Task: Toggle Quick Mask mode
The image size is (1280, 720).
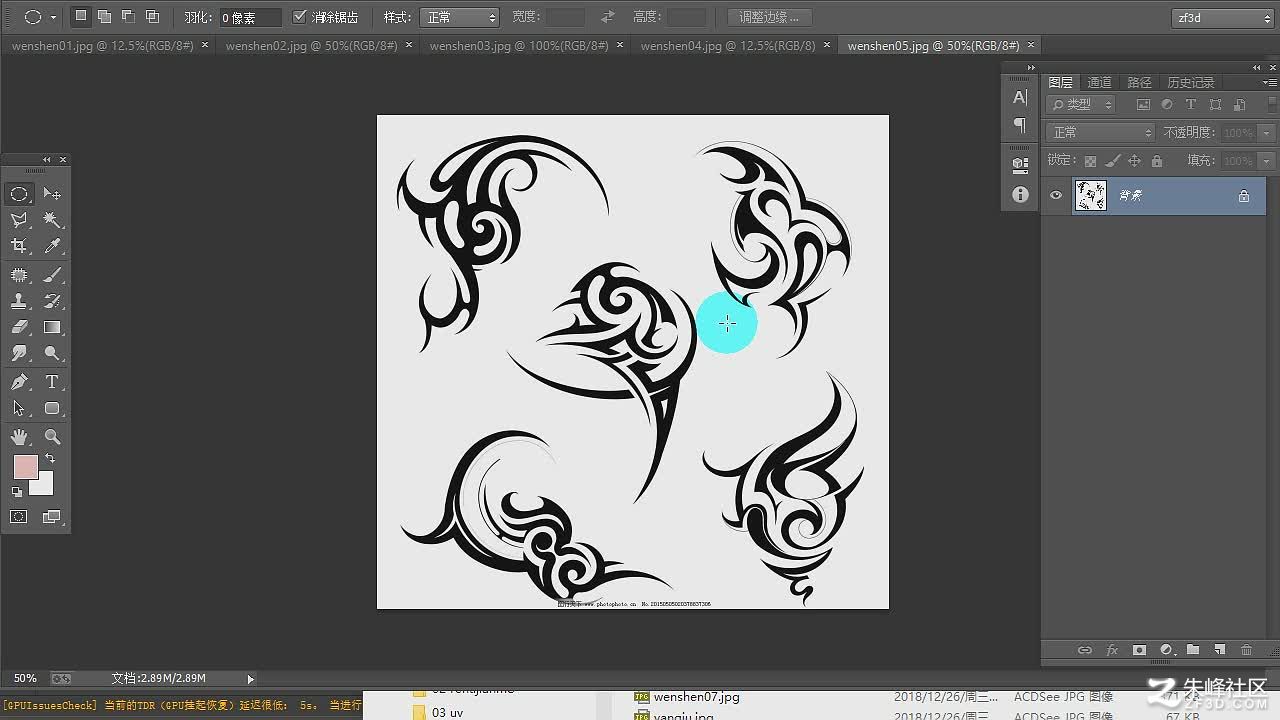Action: [x=19, y=517]
